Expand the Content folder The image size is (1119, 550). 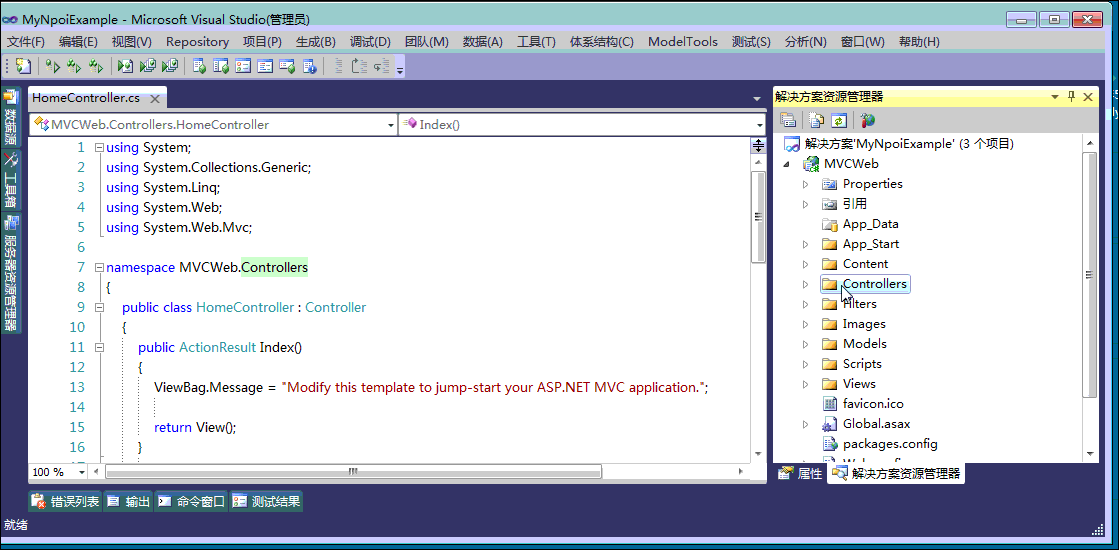point(806,264)
